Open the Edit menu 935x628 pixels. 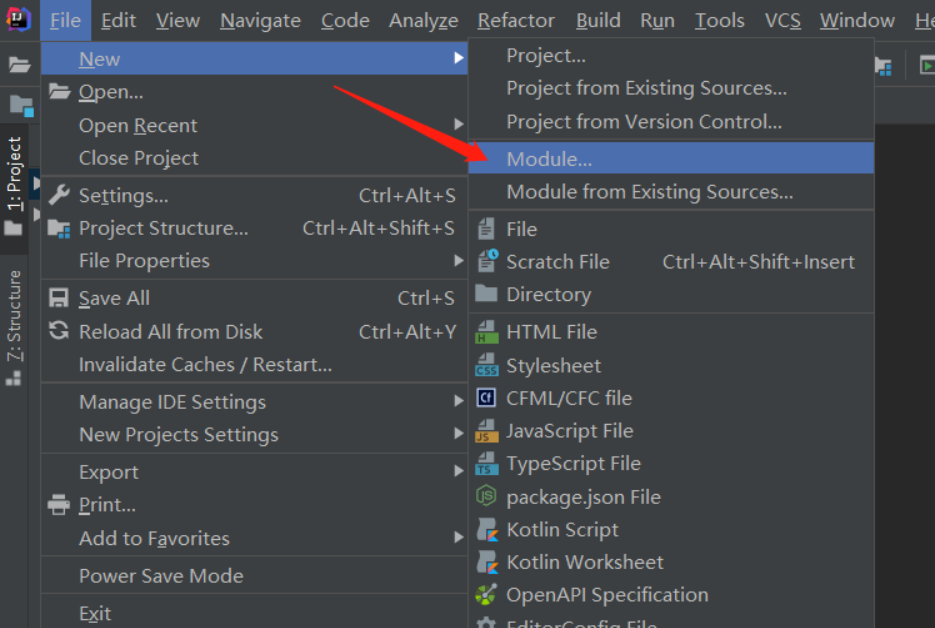(x=118, y=20)
